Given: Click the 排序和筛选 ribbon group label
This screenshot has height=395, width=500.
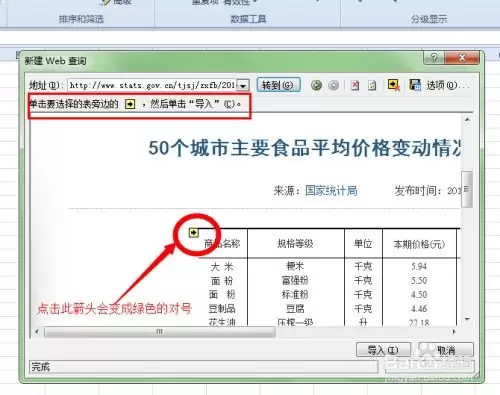Looking at the screenshot, I should [x=81, y=19].
